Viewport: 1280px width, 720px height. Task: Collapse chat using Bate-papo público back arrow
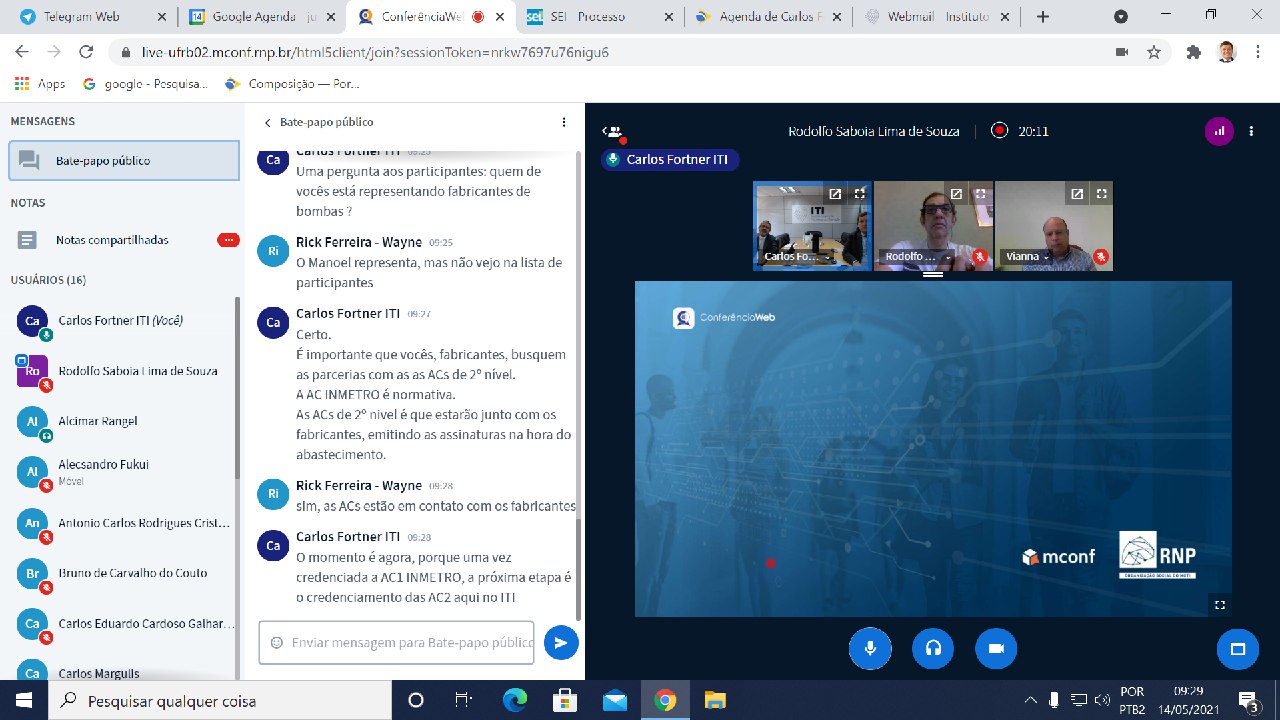[268, 122]
